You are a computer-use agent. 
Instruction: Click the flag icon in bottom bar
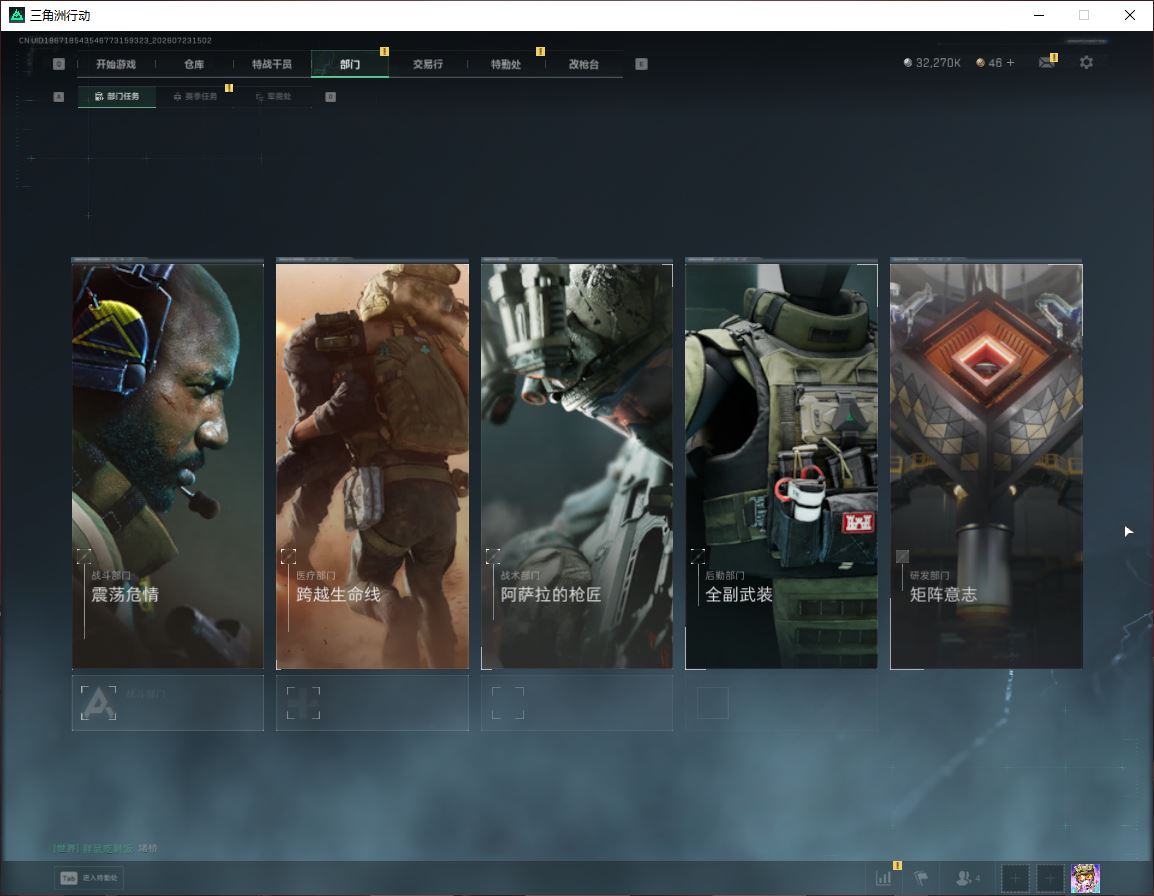[x=921, y=878]
